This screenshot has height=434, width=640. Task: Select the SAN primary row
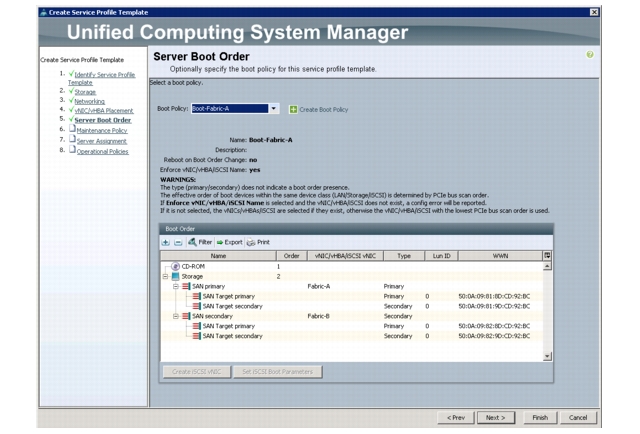[352, 286]
